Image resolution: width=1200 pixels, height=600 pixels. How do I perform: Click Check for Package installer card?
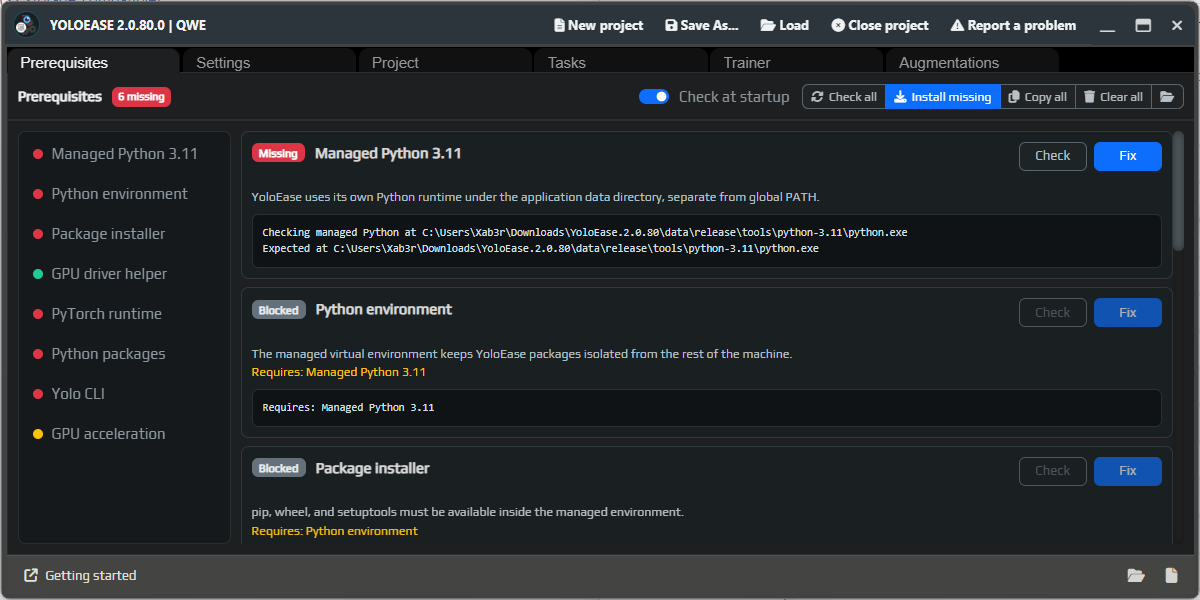tap(1052, 471)
